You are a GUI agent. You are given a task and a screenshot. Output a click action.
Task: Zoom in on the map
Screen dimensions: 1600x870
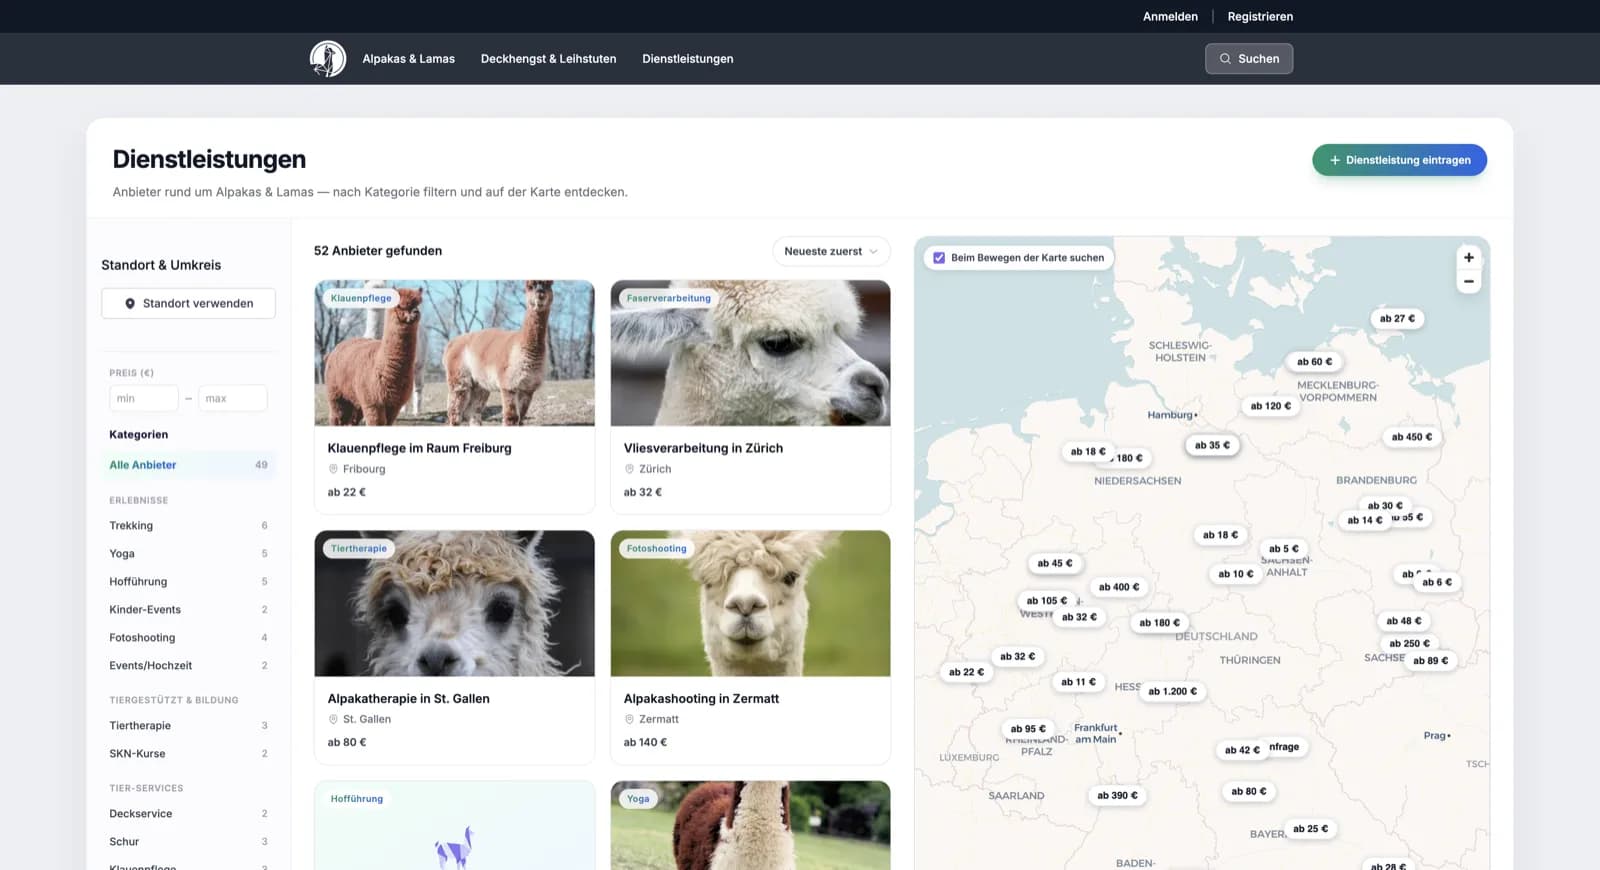1468,257
